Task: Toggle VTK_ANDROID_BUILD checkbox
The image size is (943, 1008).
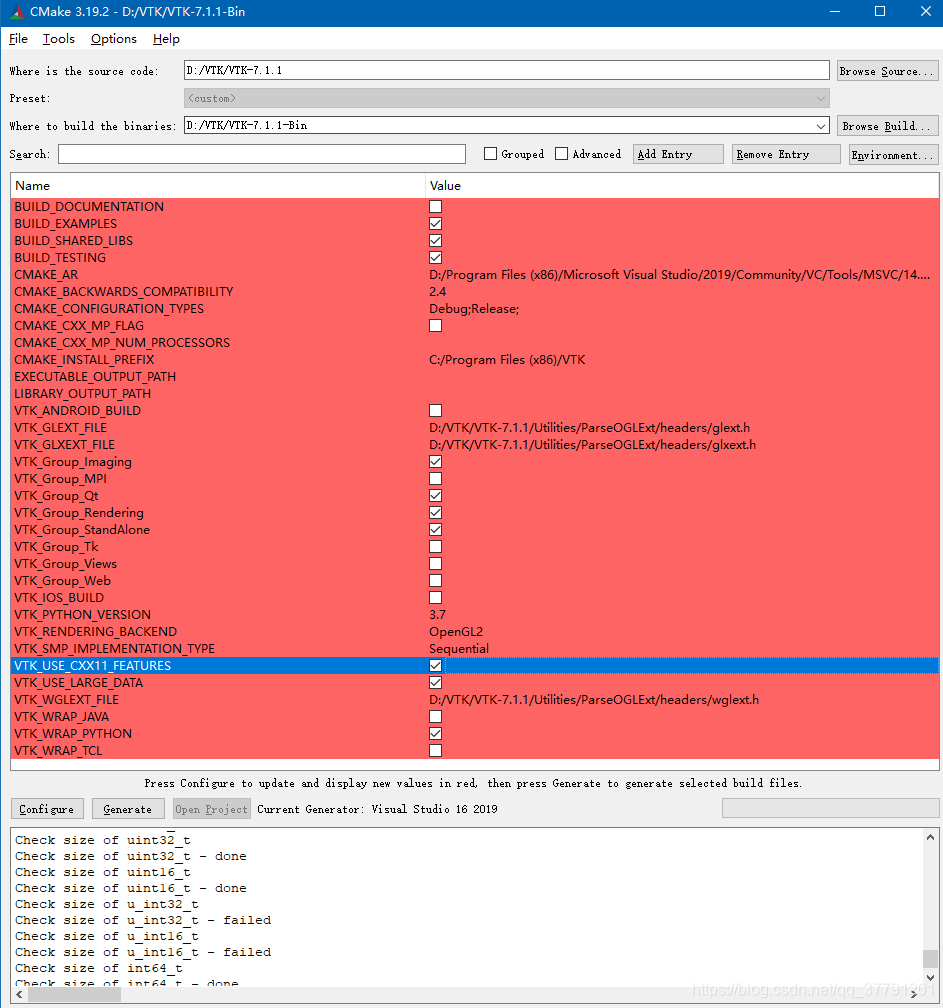Action: click(436, 411)
